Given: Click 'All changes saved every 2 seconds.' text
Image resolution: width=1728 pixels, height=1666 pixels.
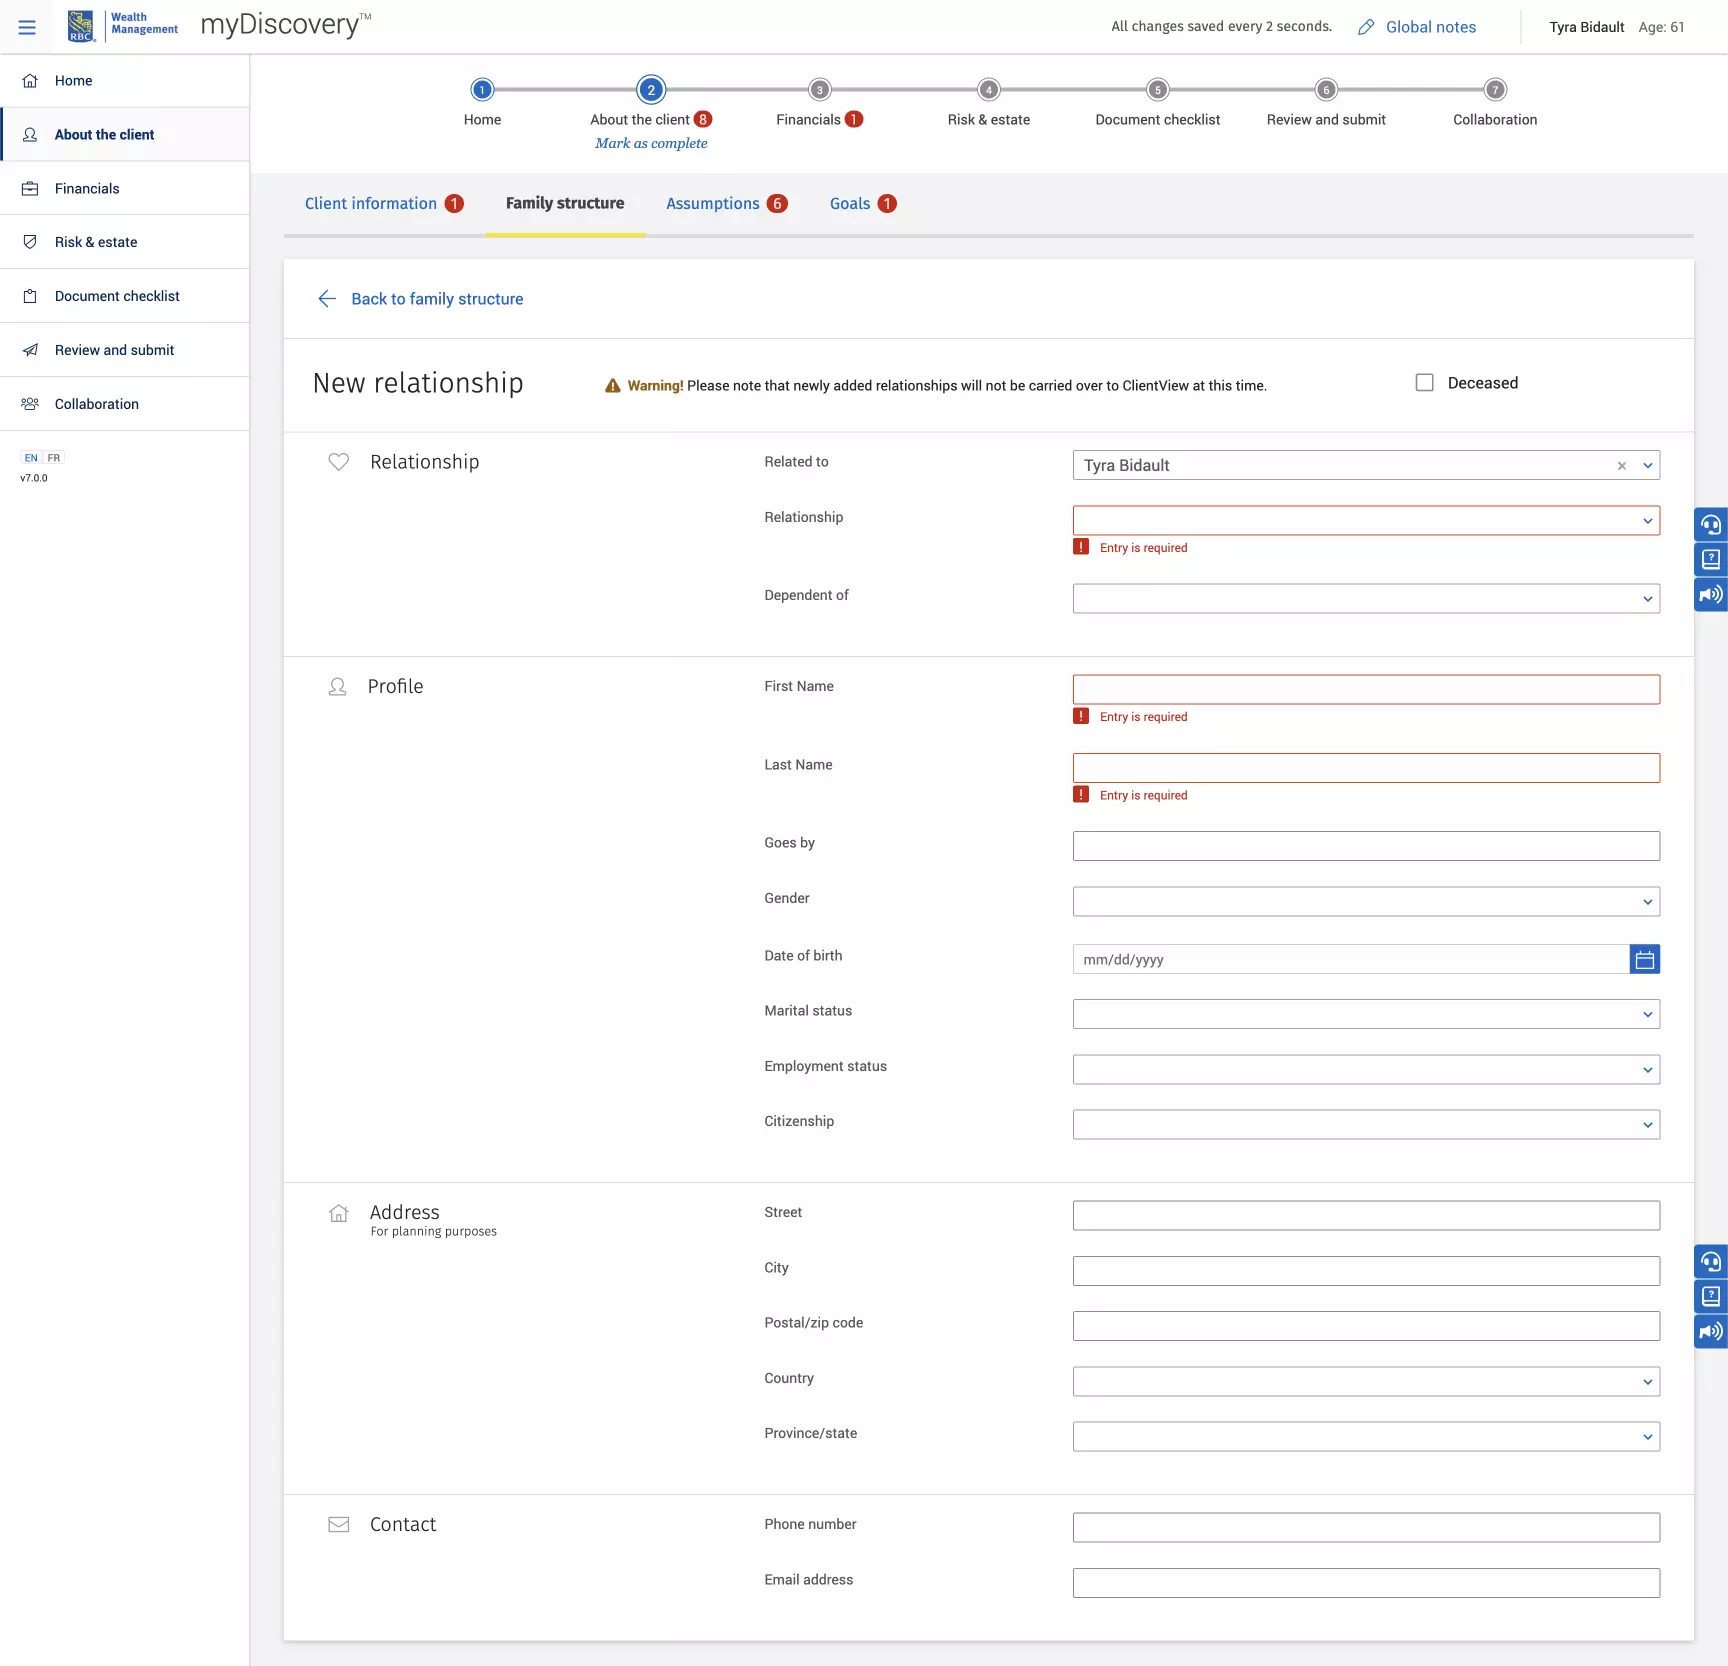Looking at the screenshot, I should pos(1222,27).
